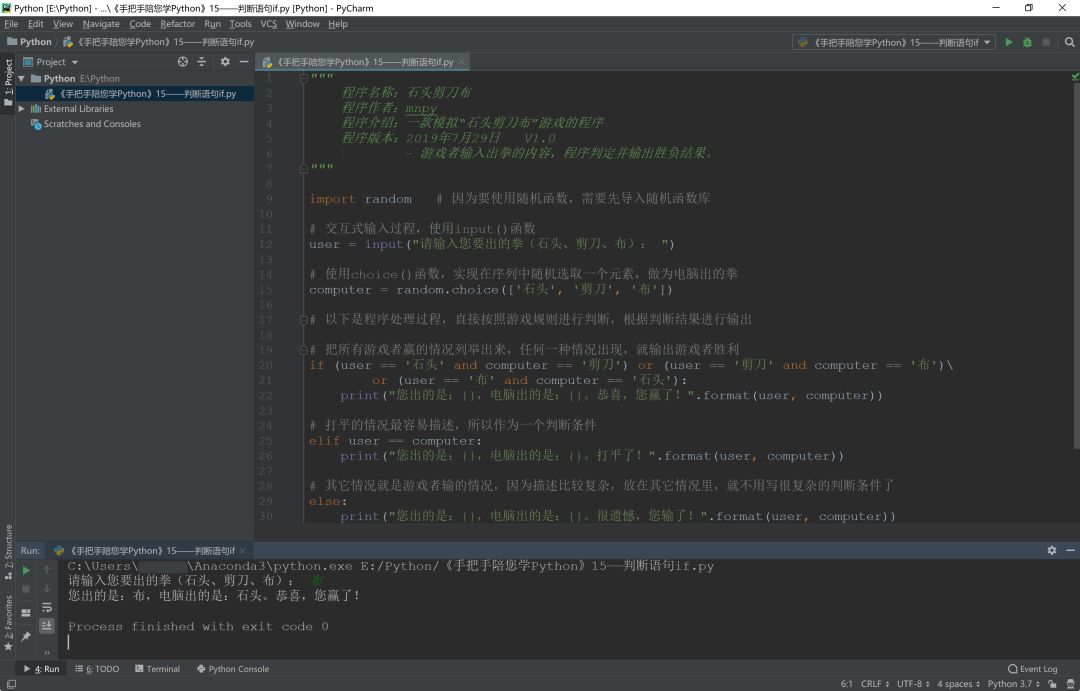Click cursor position 6:1 in status bar
The image size is (1080, 691).
(x=847, y=683)
